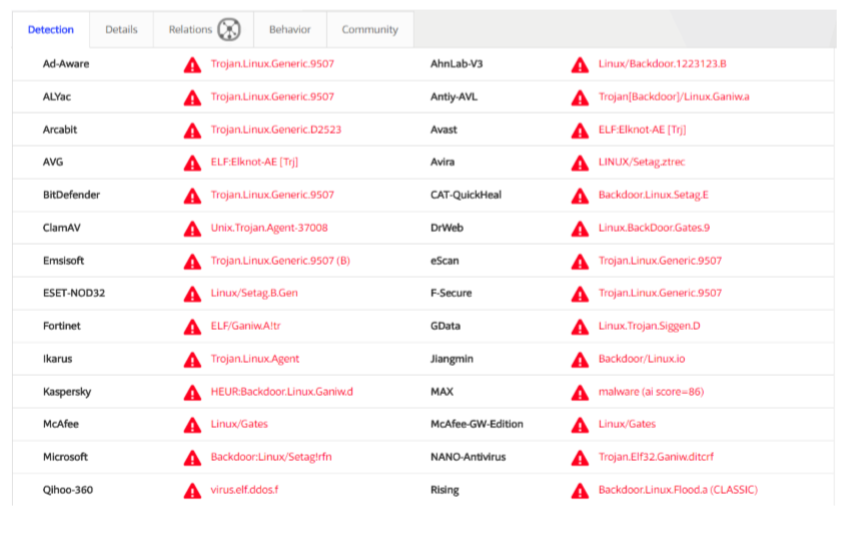Click the warning icon in Kaspersky row

pyautogui.click(x=192, y=392)
